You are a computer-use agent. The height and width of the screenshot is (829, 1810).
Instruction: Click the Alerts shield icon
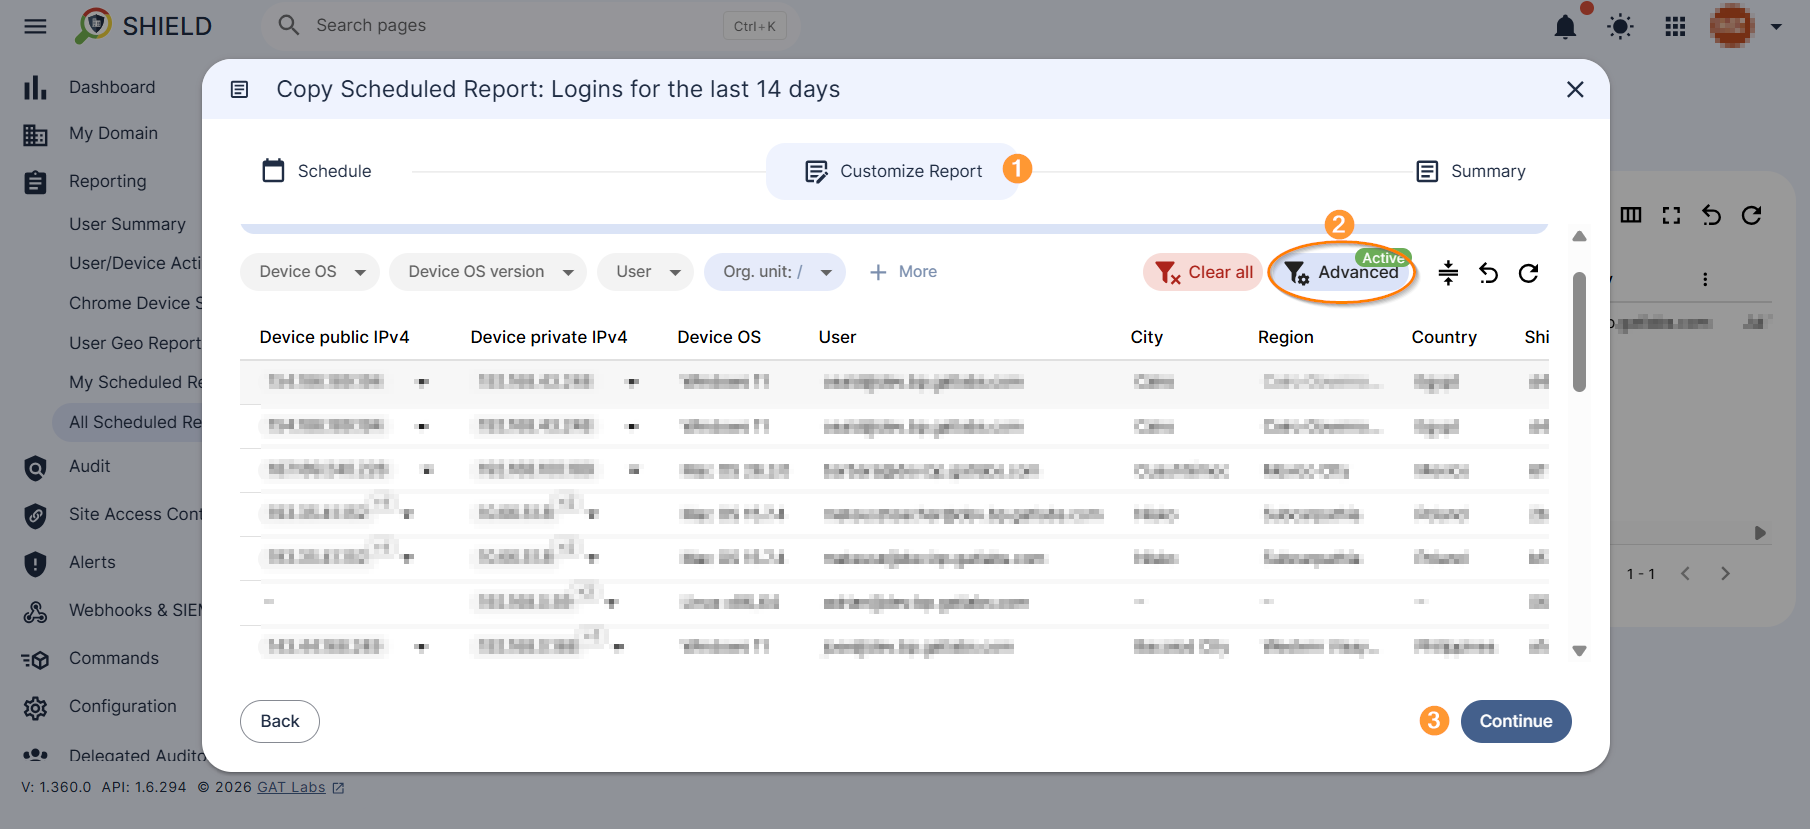[x=35, y=563]
